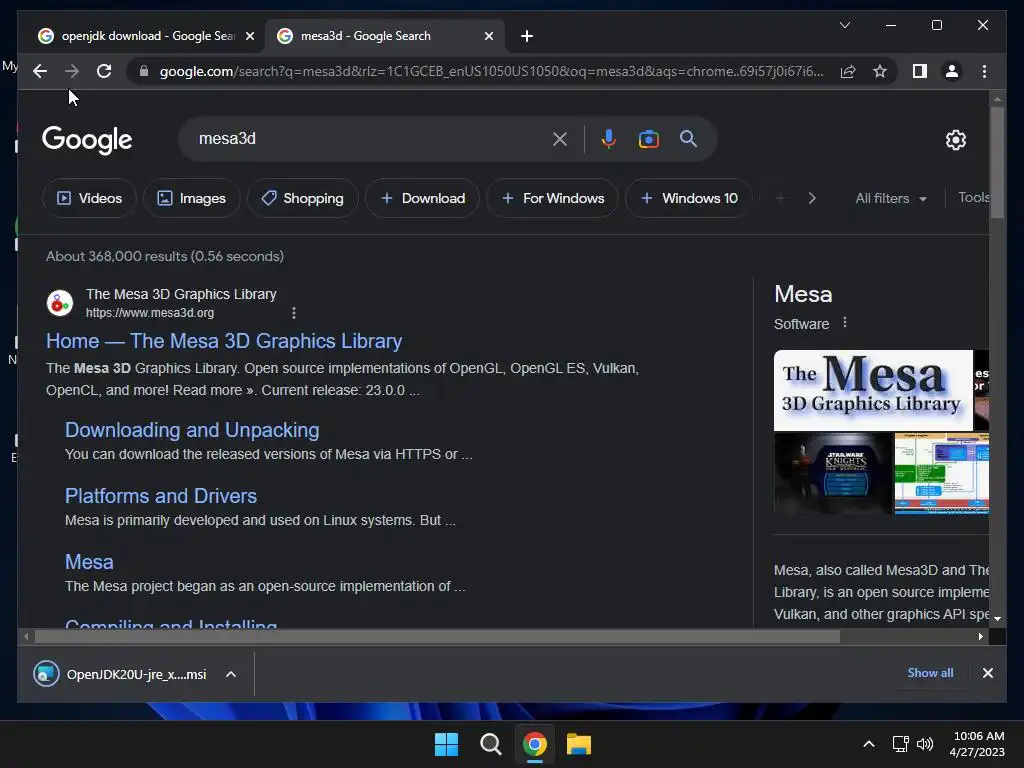Open Google quick settings gear
This screenshot has width=1024, height=768.
tap(955, 140)
